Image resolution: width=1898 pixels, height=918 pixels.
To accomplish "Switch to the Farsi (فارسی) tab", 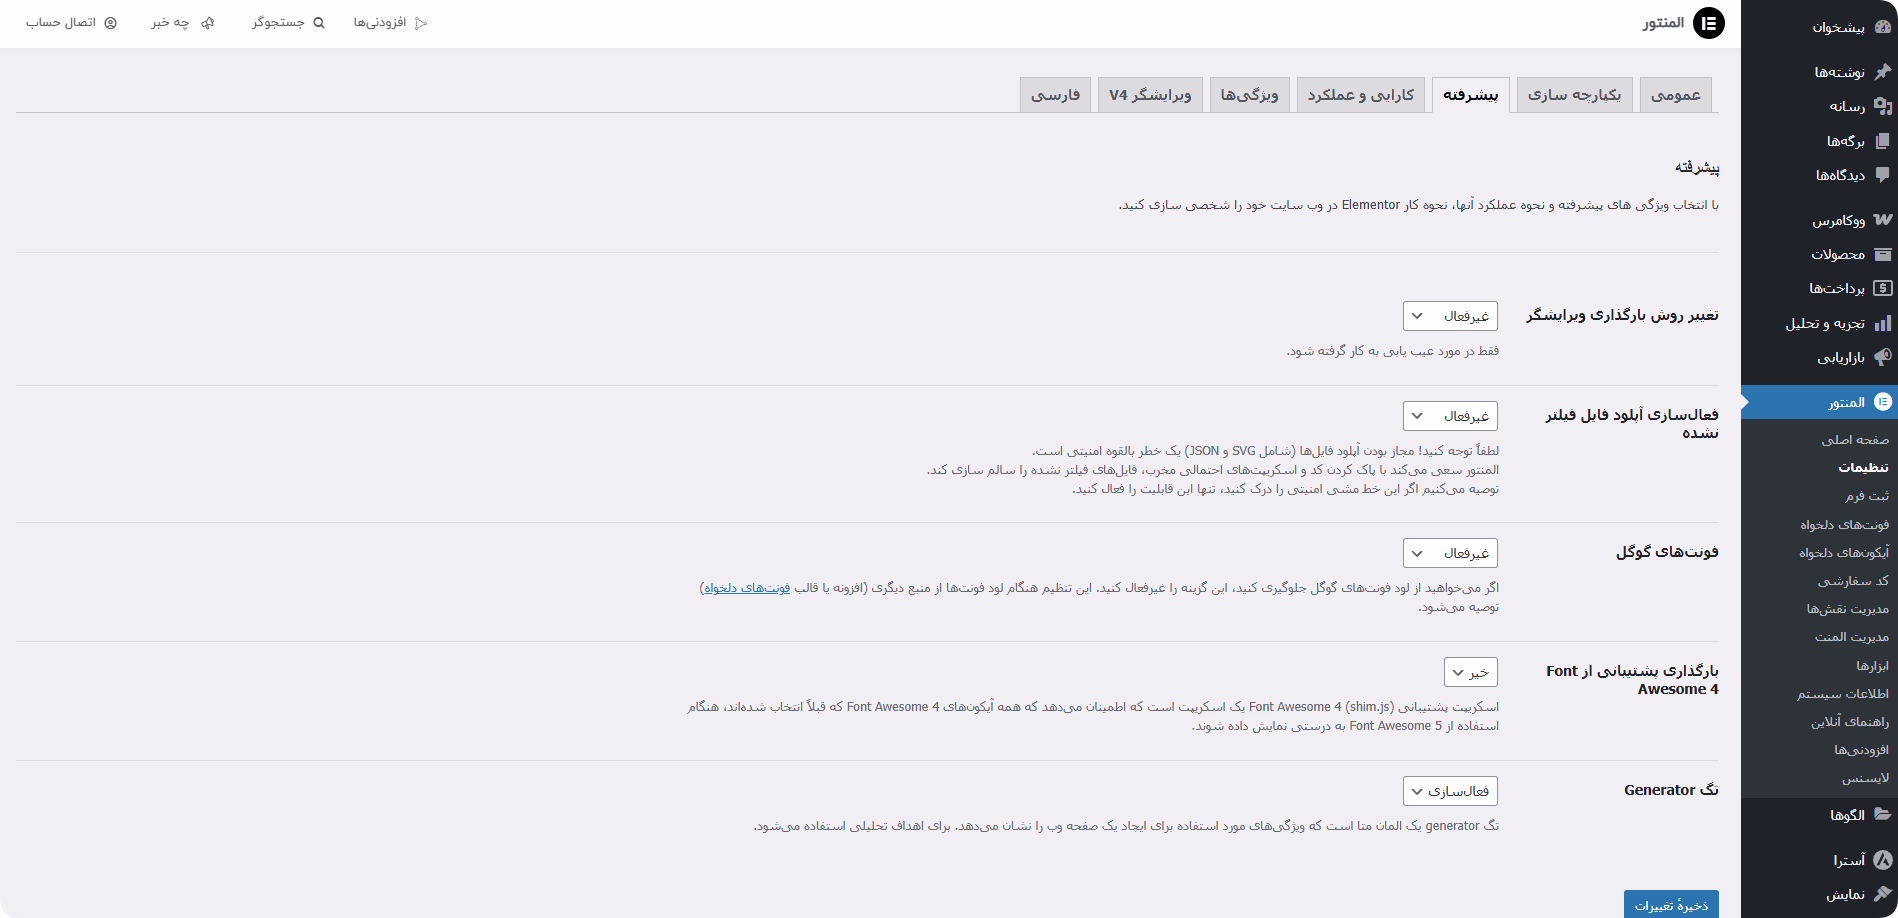I will (1056, 95).
